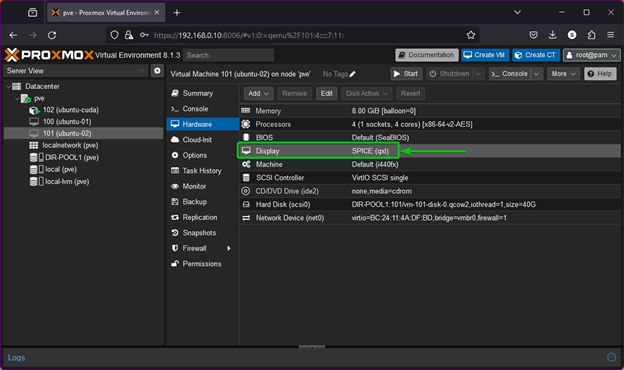Select DIR-POOL1 (pve) storage
This screenshot has width=624, height=370.
point(84,158)
